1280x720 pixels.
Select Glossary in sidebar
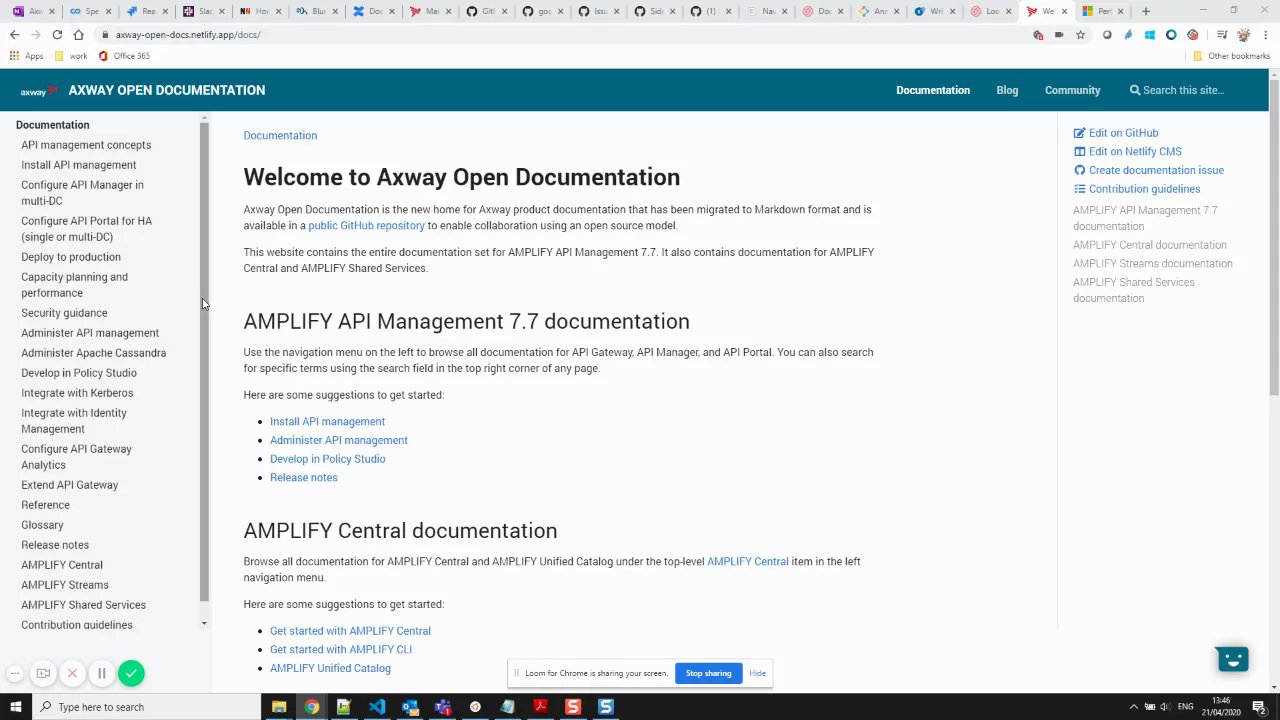pos(42,525)
